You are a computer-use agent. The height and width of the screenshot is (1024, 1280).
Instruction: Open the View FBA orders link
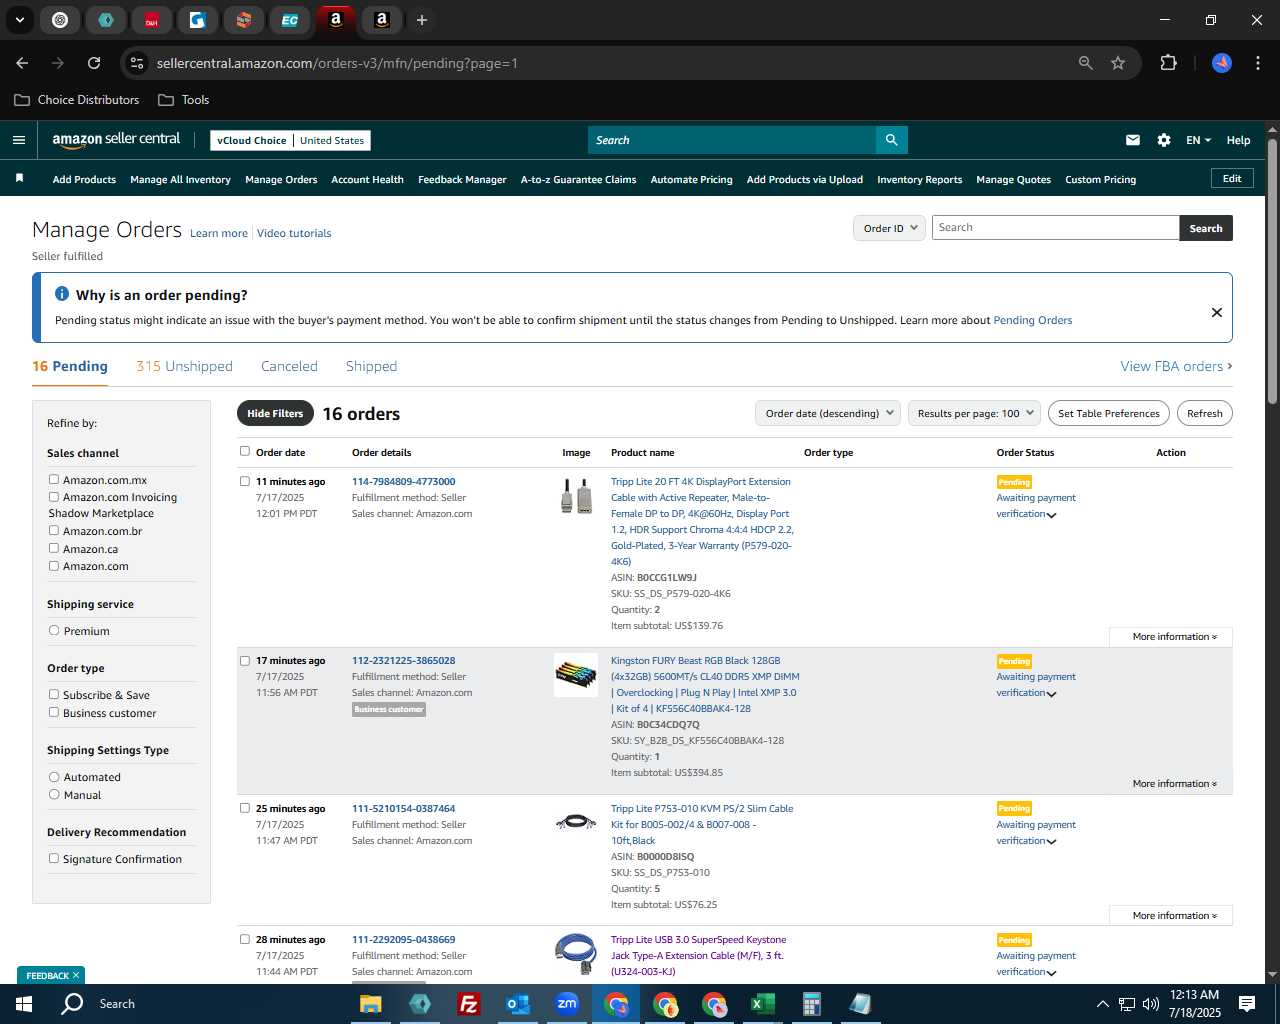pyautogui.click(x=1176, y=366)
